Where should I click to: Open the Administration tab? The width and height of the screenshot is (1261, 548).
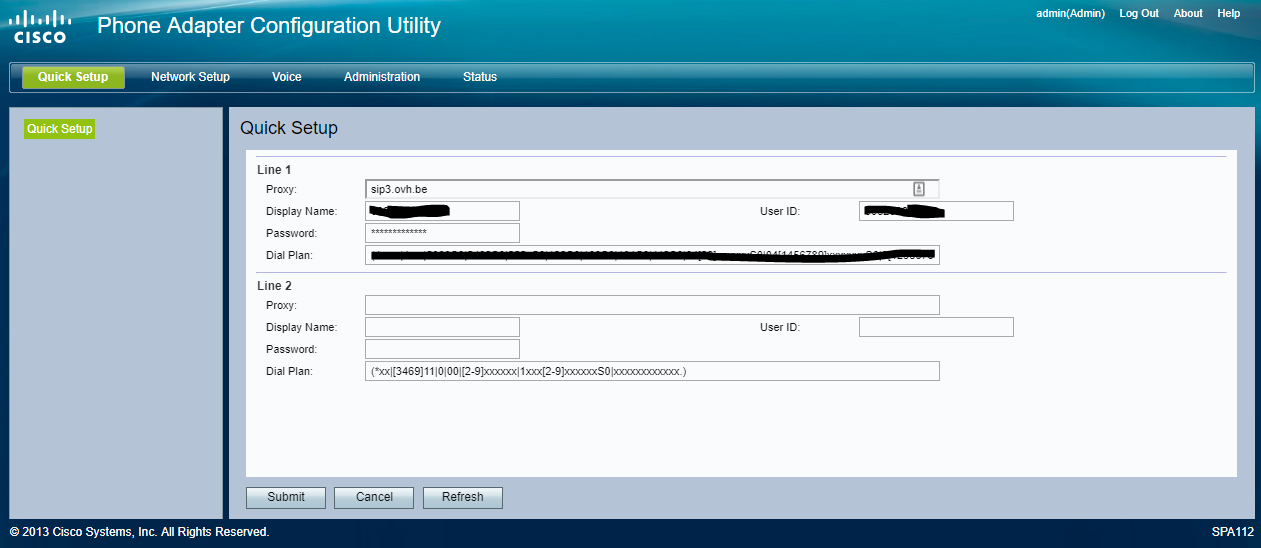click(382, 77)
